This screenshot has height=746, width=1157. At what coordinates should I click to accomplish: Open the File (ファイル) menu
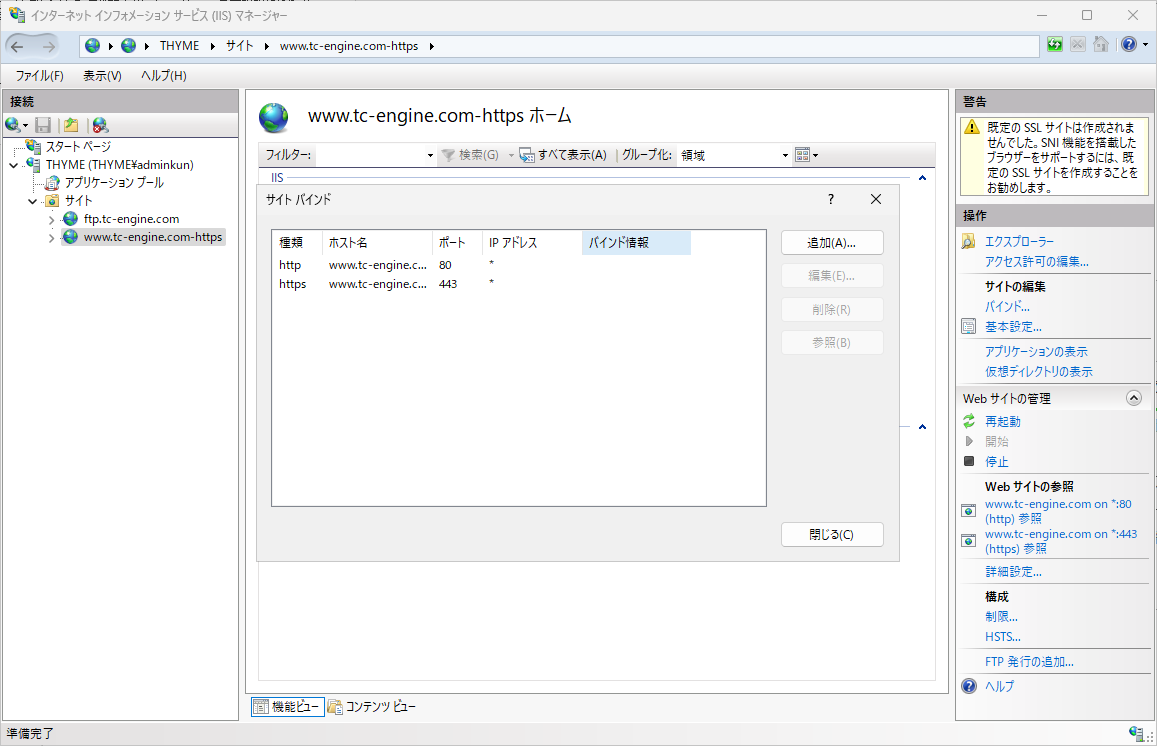[x=39, y=75]
